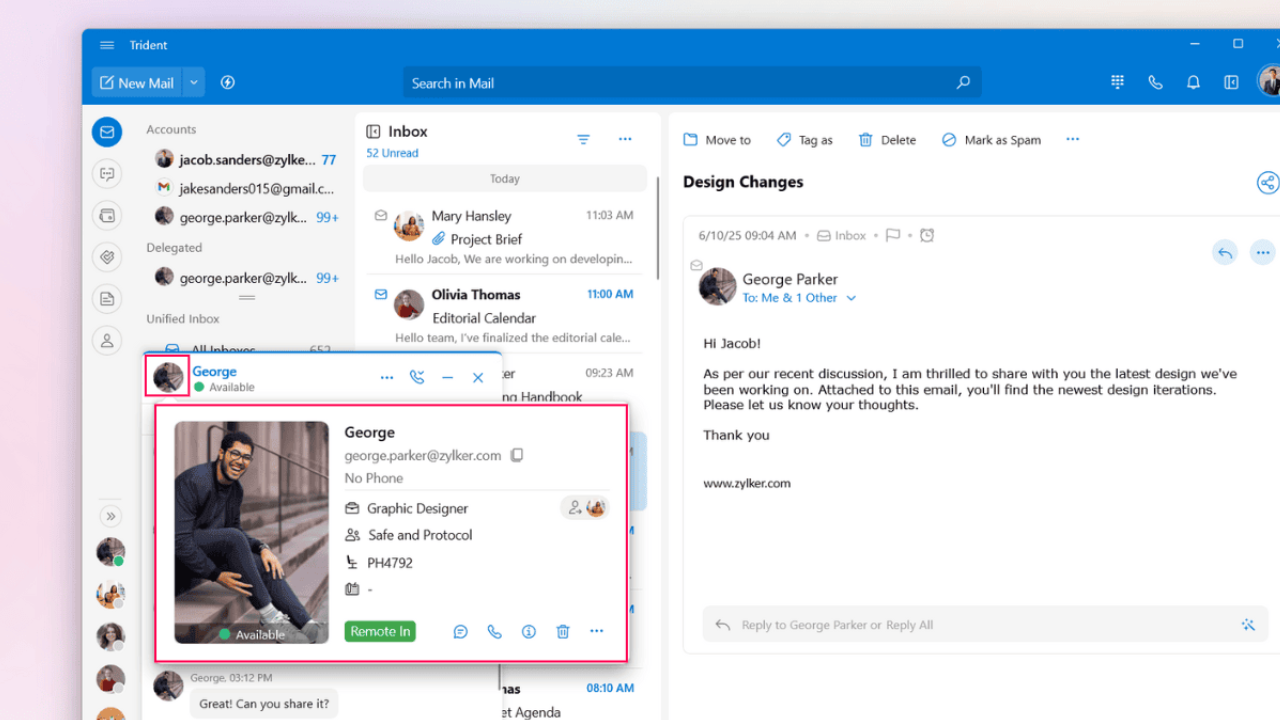
Task: Close the George chat popup
Action: tap(478, 378)
